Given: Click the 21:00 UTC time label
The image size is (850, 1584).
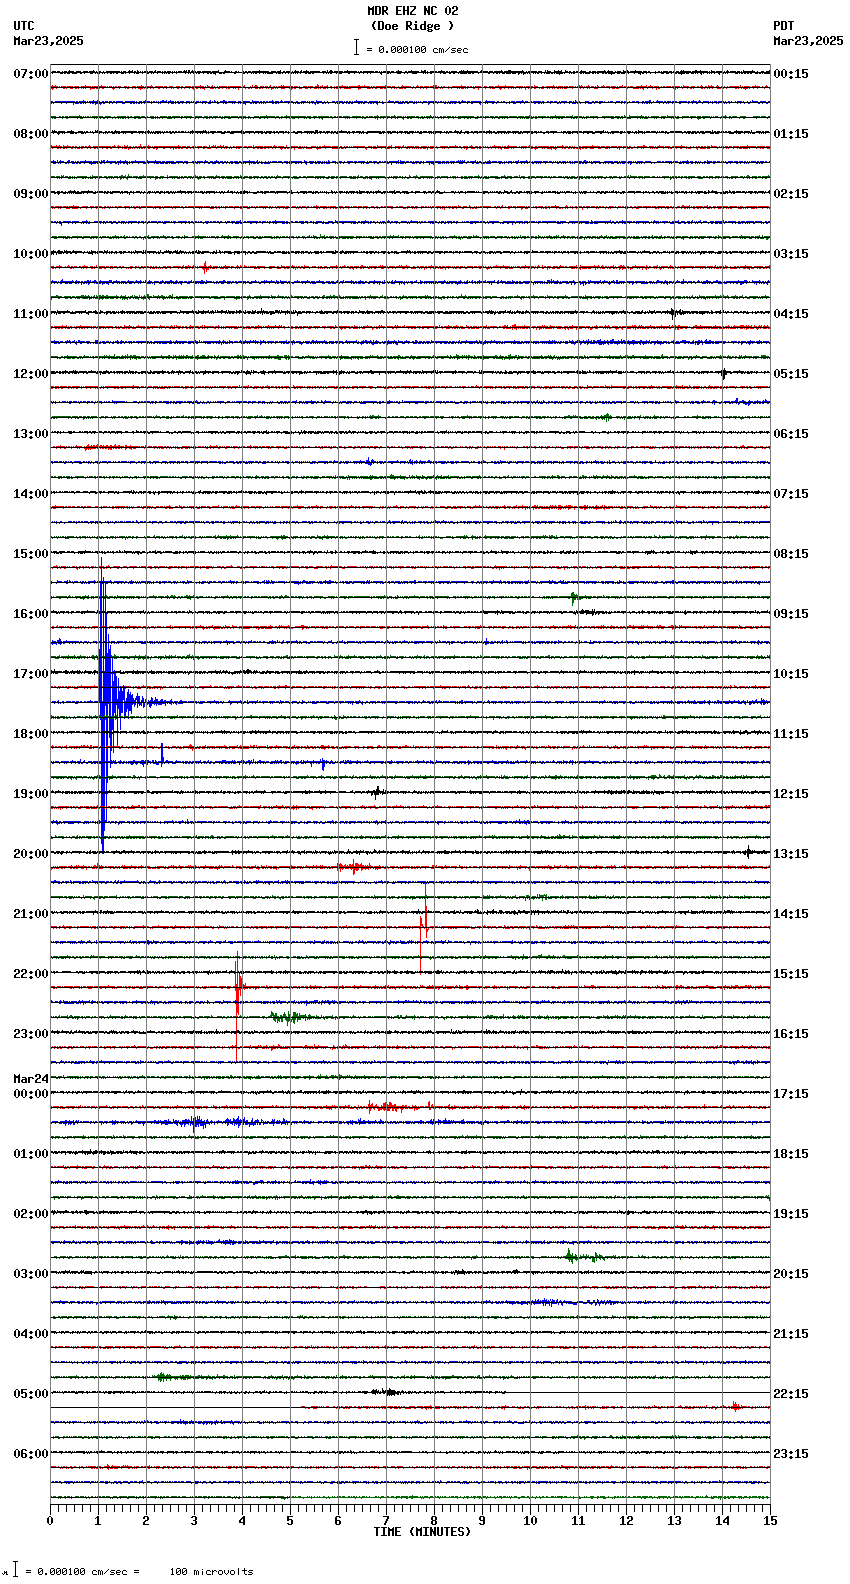Looking at the screenshot, I should [x=31, y=914].
